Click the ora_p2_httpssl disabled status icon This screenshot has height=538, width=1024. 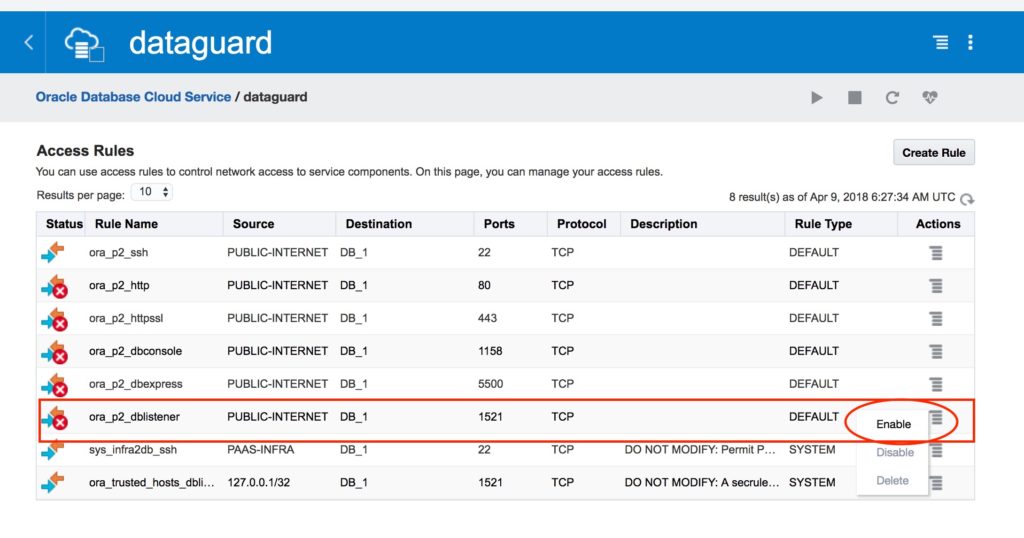tap(54, 319)
